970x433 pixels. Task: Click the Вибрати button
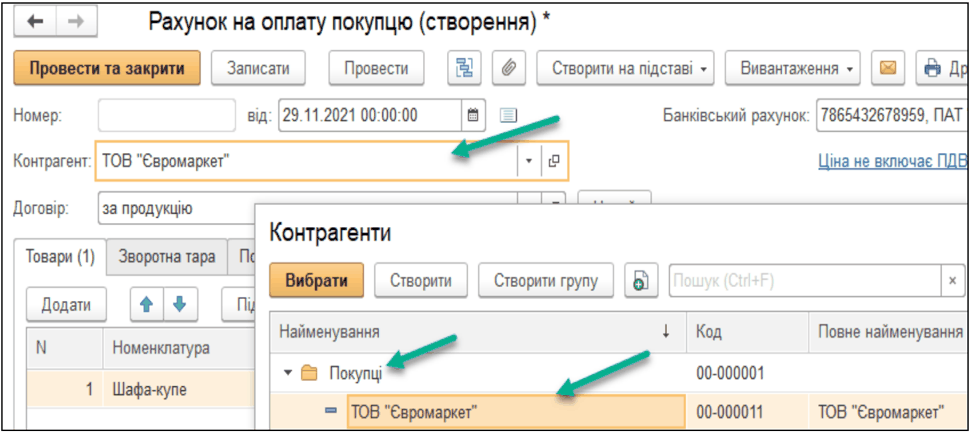(x=317, y=281)
